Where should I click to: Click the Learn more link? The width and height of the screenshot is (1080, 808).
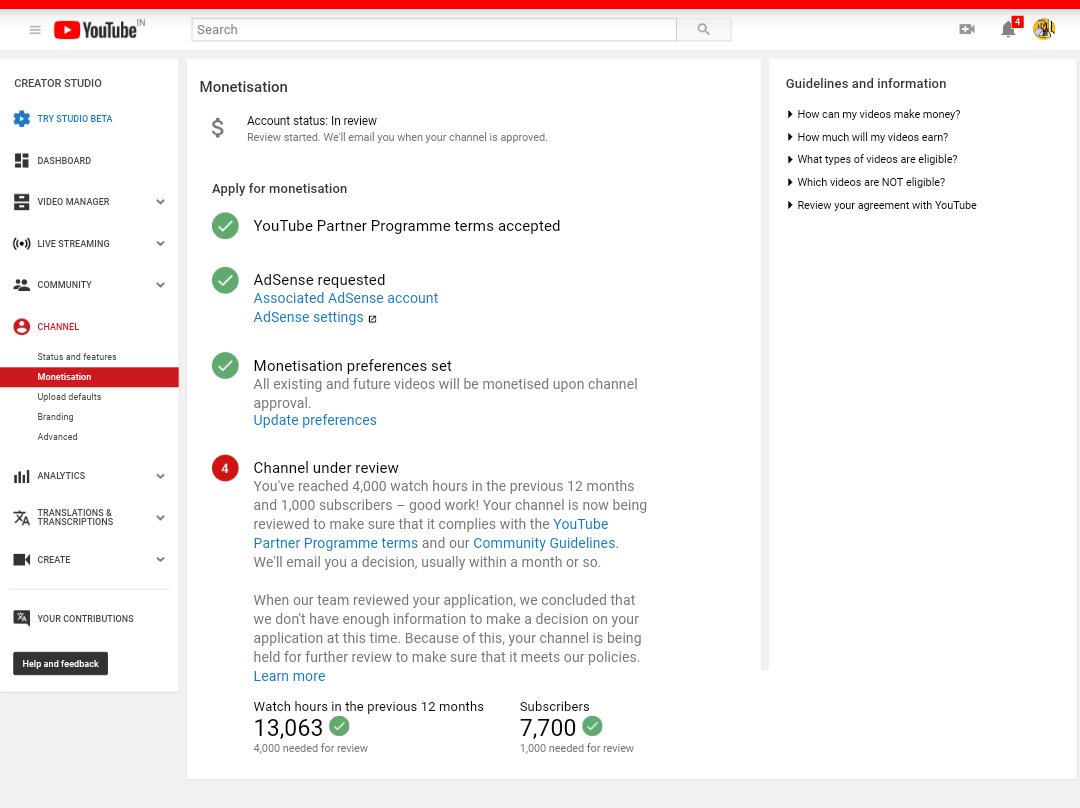coord(289,676)
